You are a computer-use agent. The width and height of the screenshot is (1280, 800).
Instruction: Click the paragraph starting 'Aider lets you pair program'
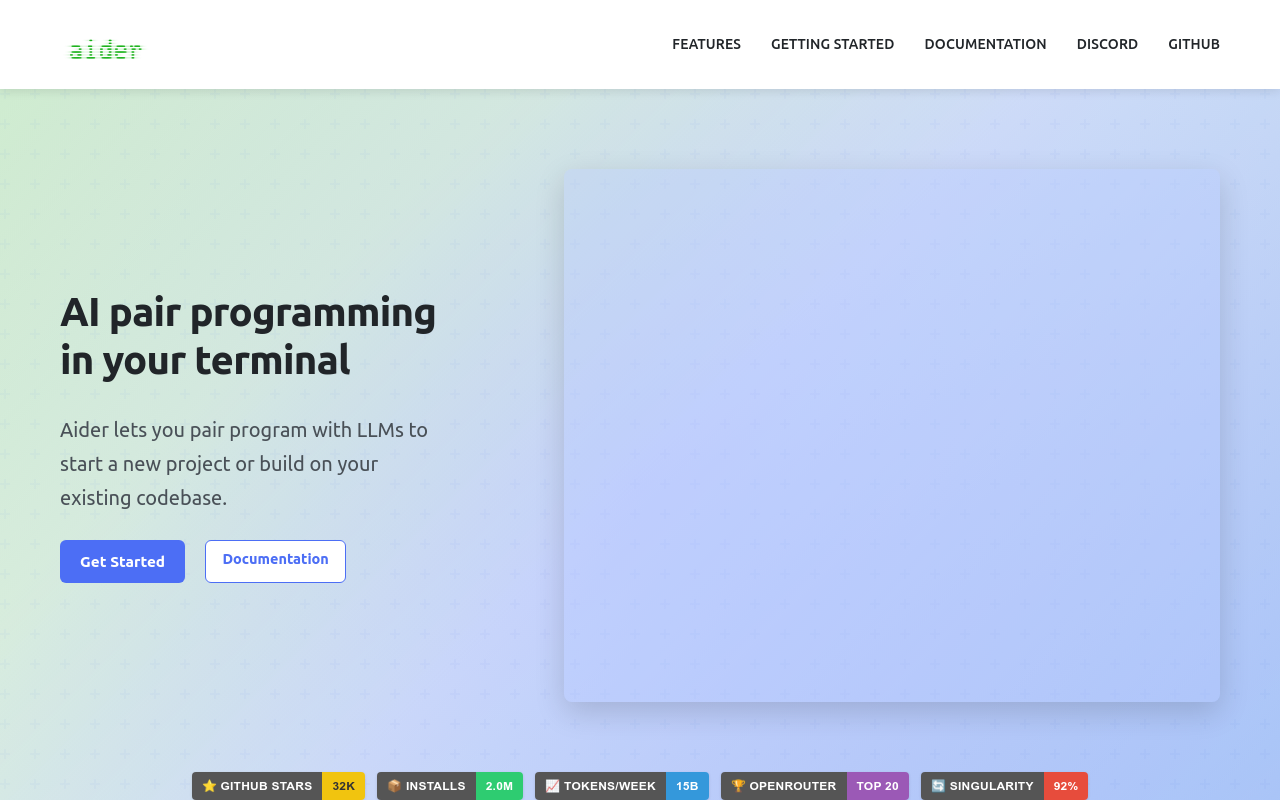point(244,463)
